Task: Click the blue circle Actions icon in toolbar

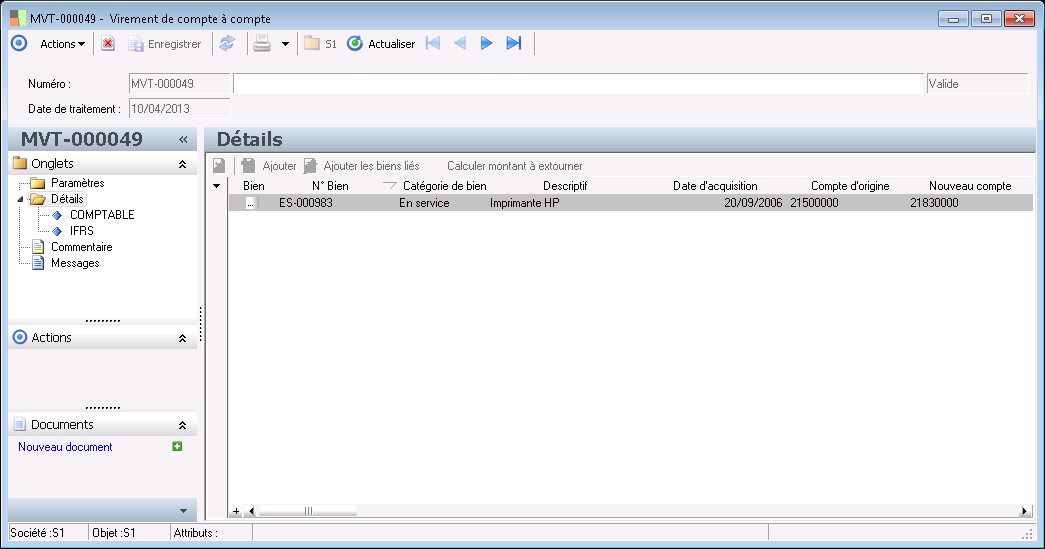Action: [x=19, y=43]
